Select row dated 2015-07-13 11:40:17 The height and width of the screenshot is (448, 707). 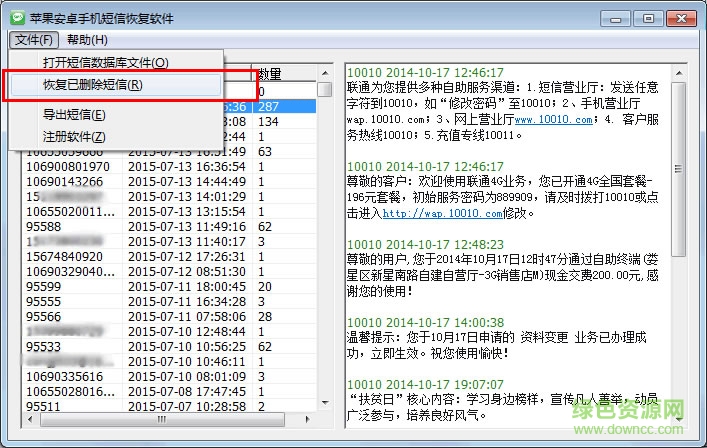click(x=169, y=242)
